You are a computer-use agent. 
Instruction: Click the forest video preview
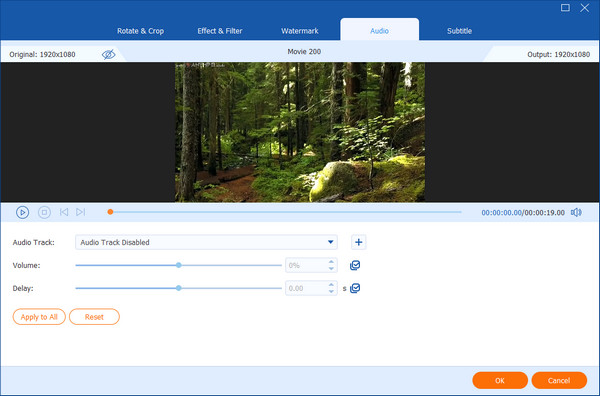(x=300, y=132)
